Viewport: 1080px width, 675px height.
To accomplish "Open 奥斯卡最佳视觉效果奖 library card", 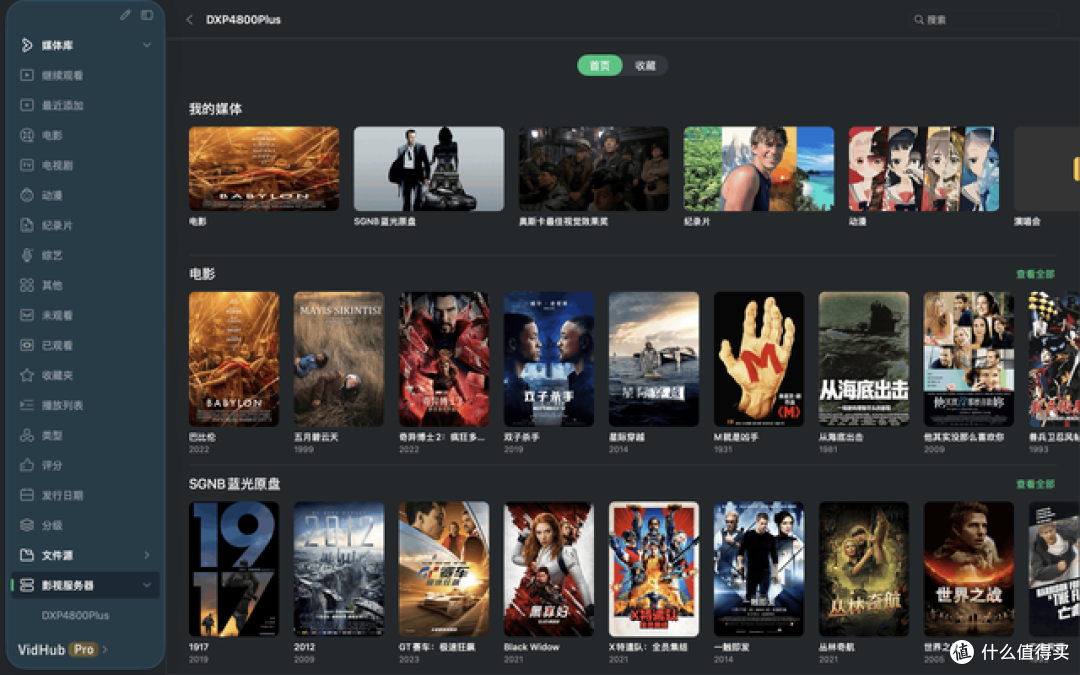I will 594,169.
